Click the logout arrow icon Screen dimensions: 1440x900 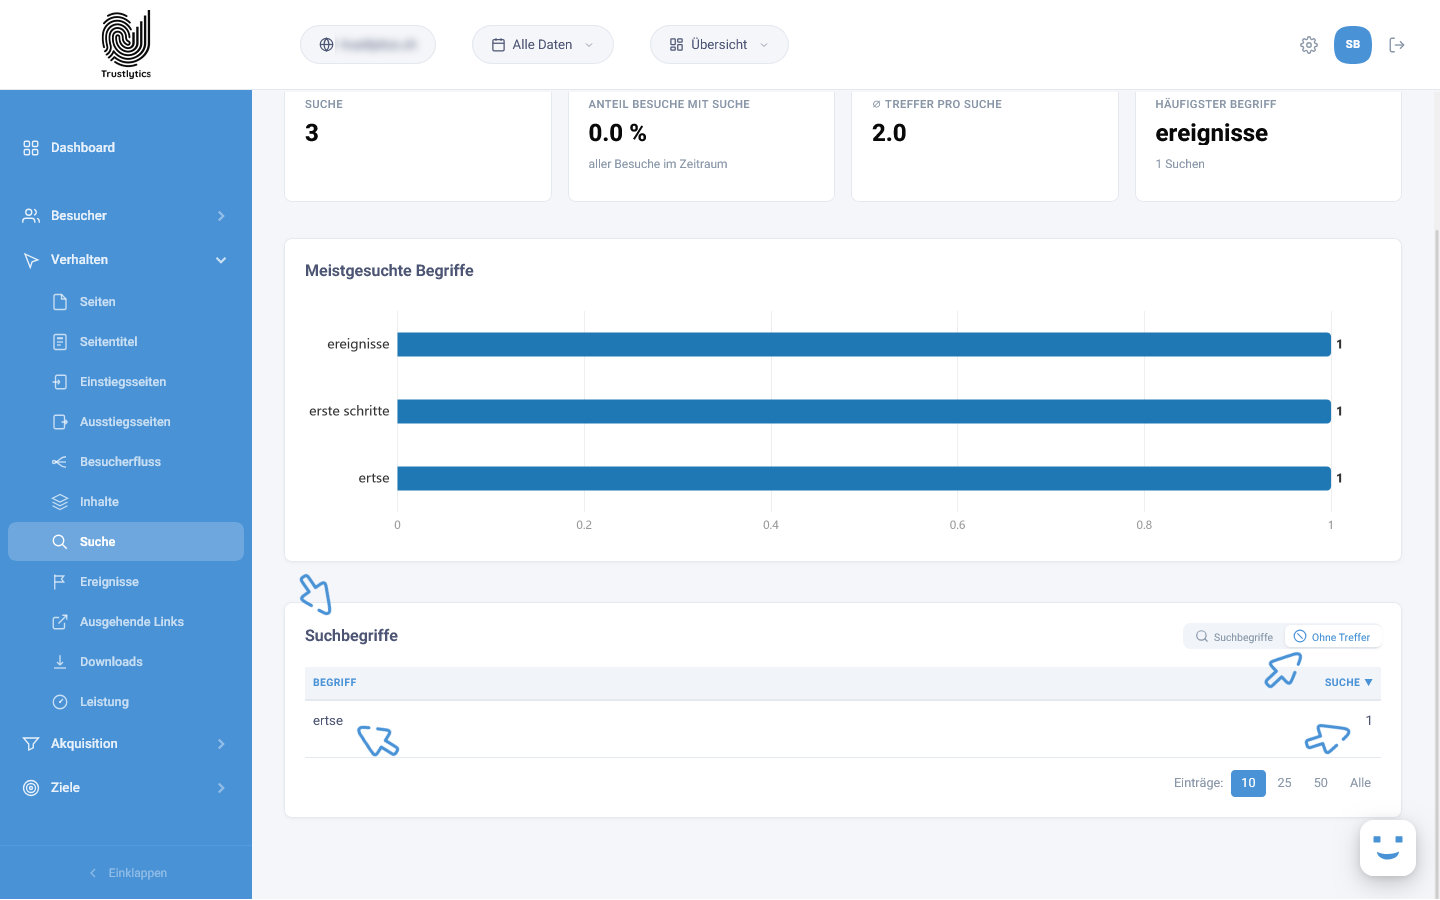click(x=1397, y=45)
